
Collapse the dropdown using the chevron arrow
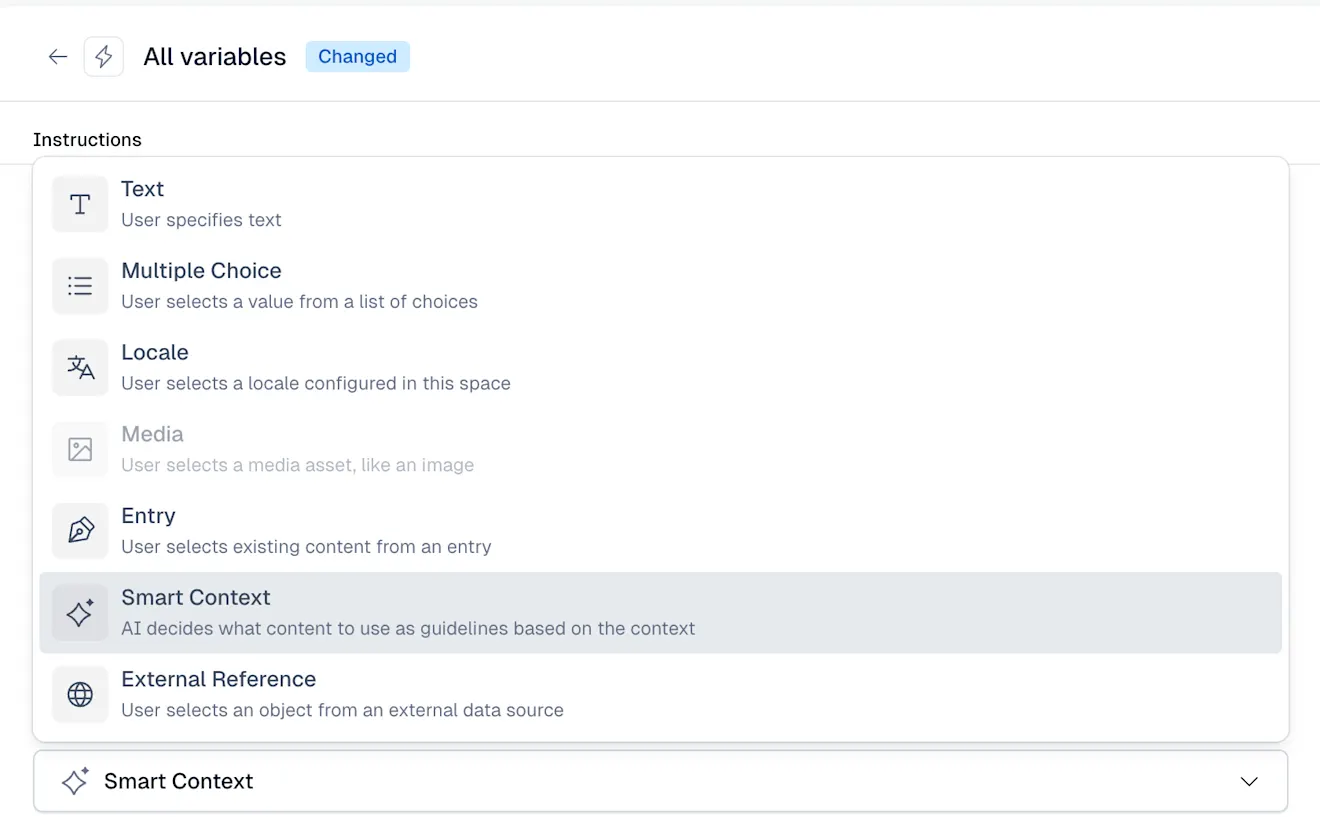click(1249, 781)
